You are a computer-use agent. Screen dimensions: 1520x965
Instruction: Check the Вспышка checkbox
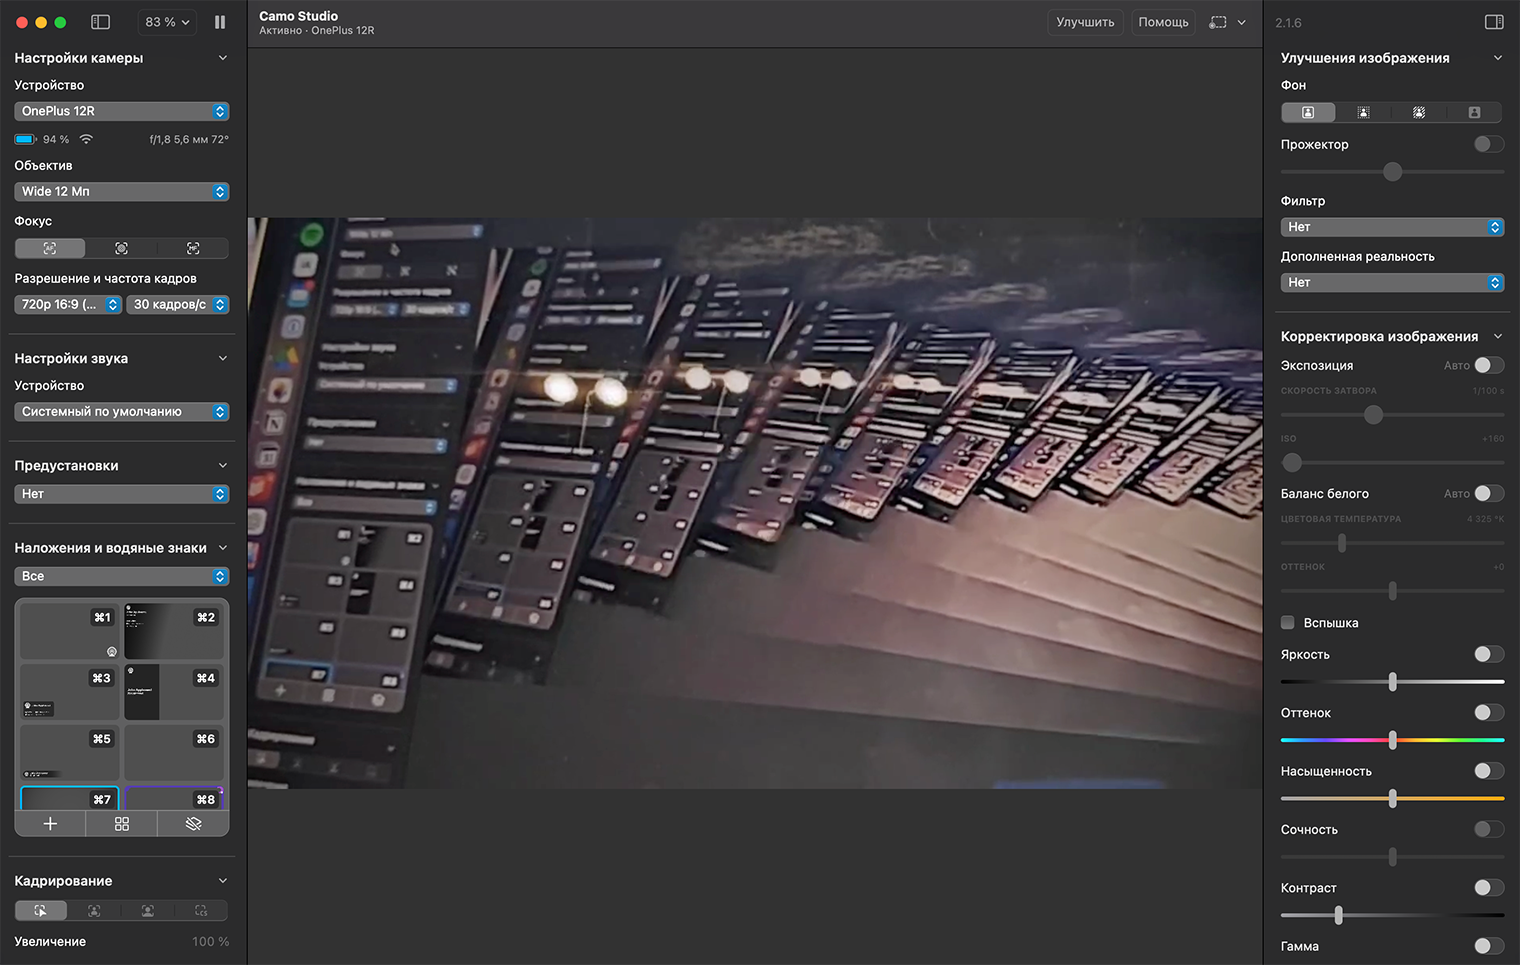(1288, 623)
